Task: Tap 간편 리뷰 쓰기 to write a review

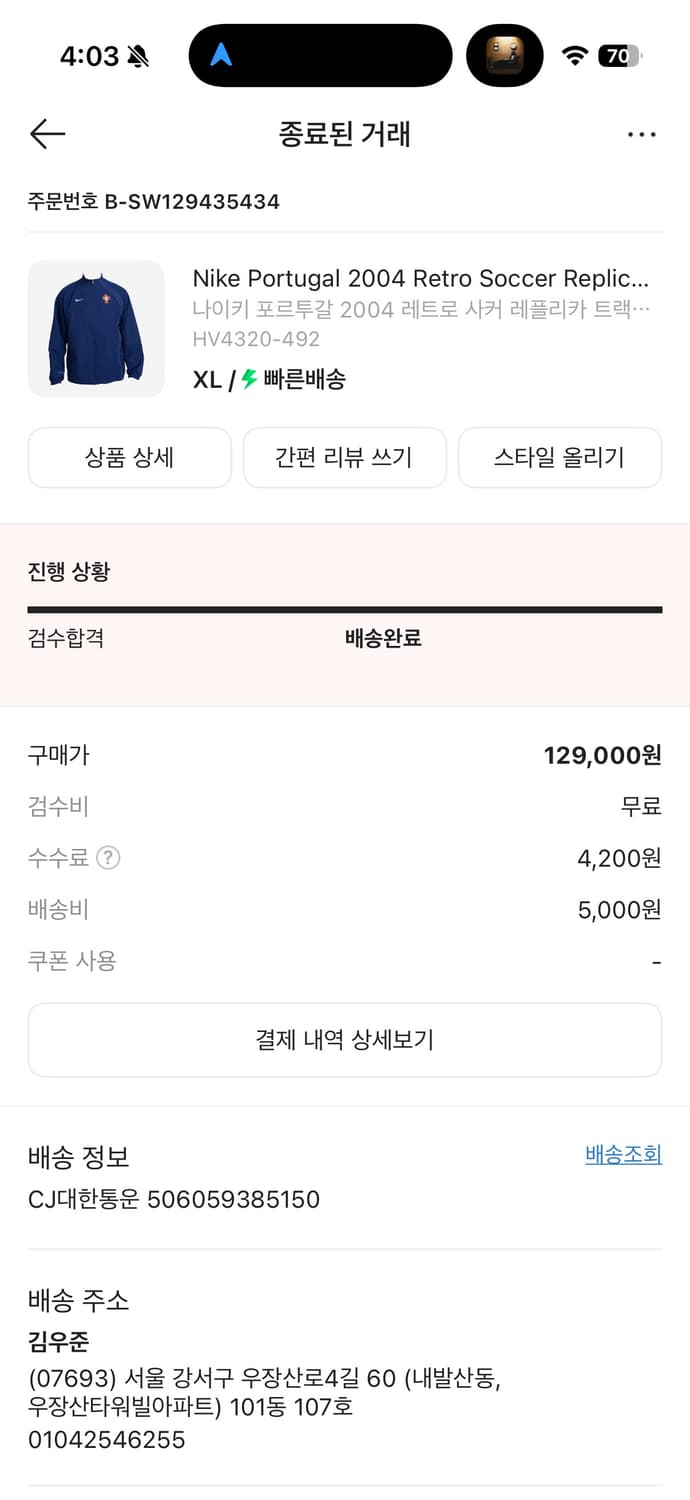Action: (344, 457)
